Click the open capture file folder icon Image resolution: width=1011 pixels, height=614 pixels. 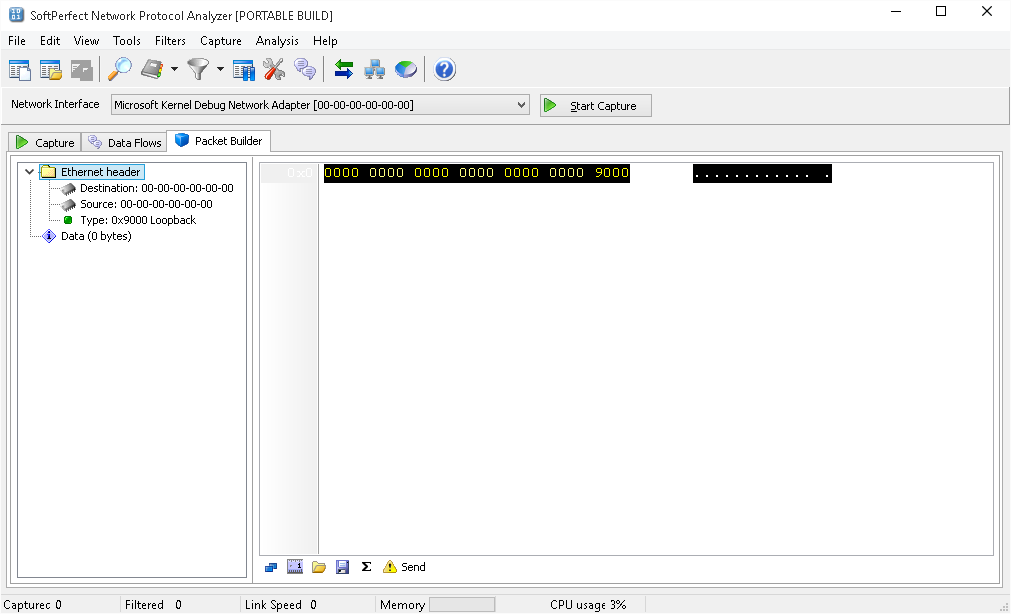51,70
